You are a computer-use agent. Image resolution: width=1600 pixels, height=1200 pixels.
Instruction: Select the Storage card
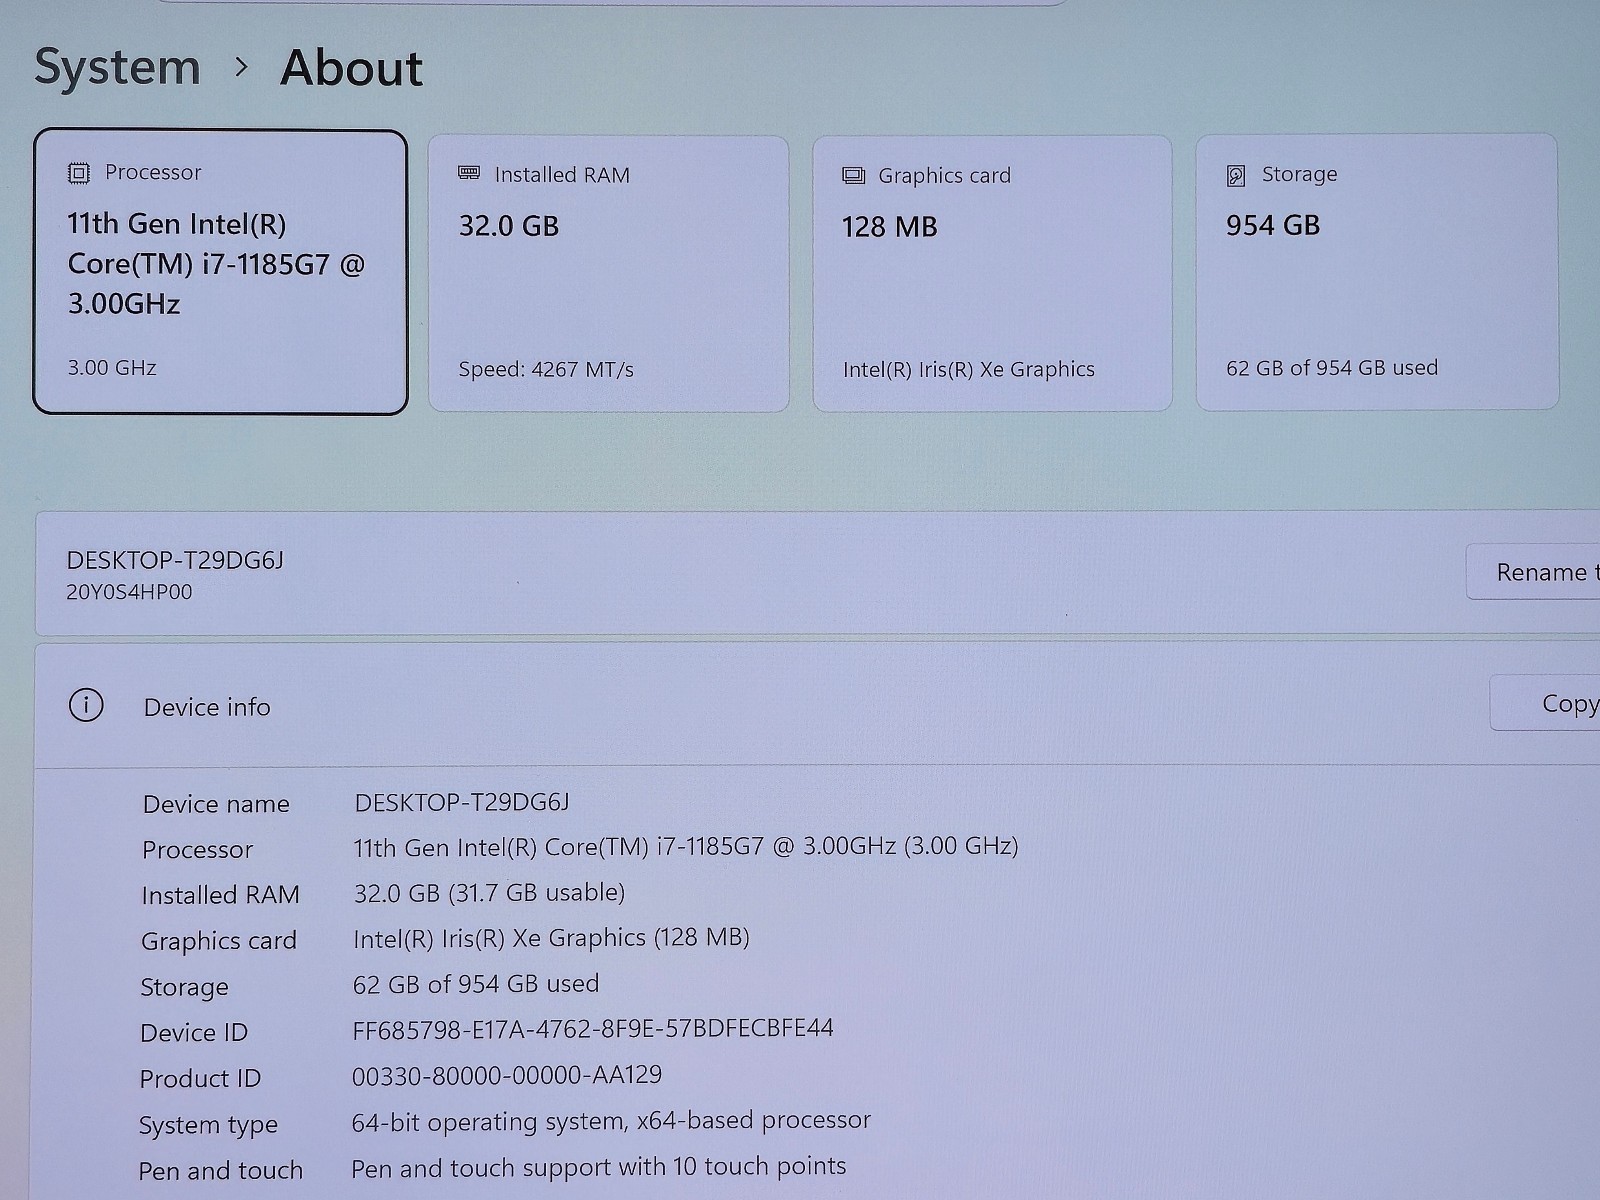click(x=1377, y=272)
